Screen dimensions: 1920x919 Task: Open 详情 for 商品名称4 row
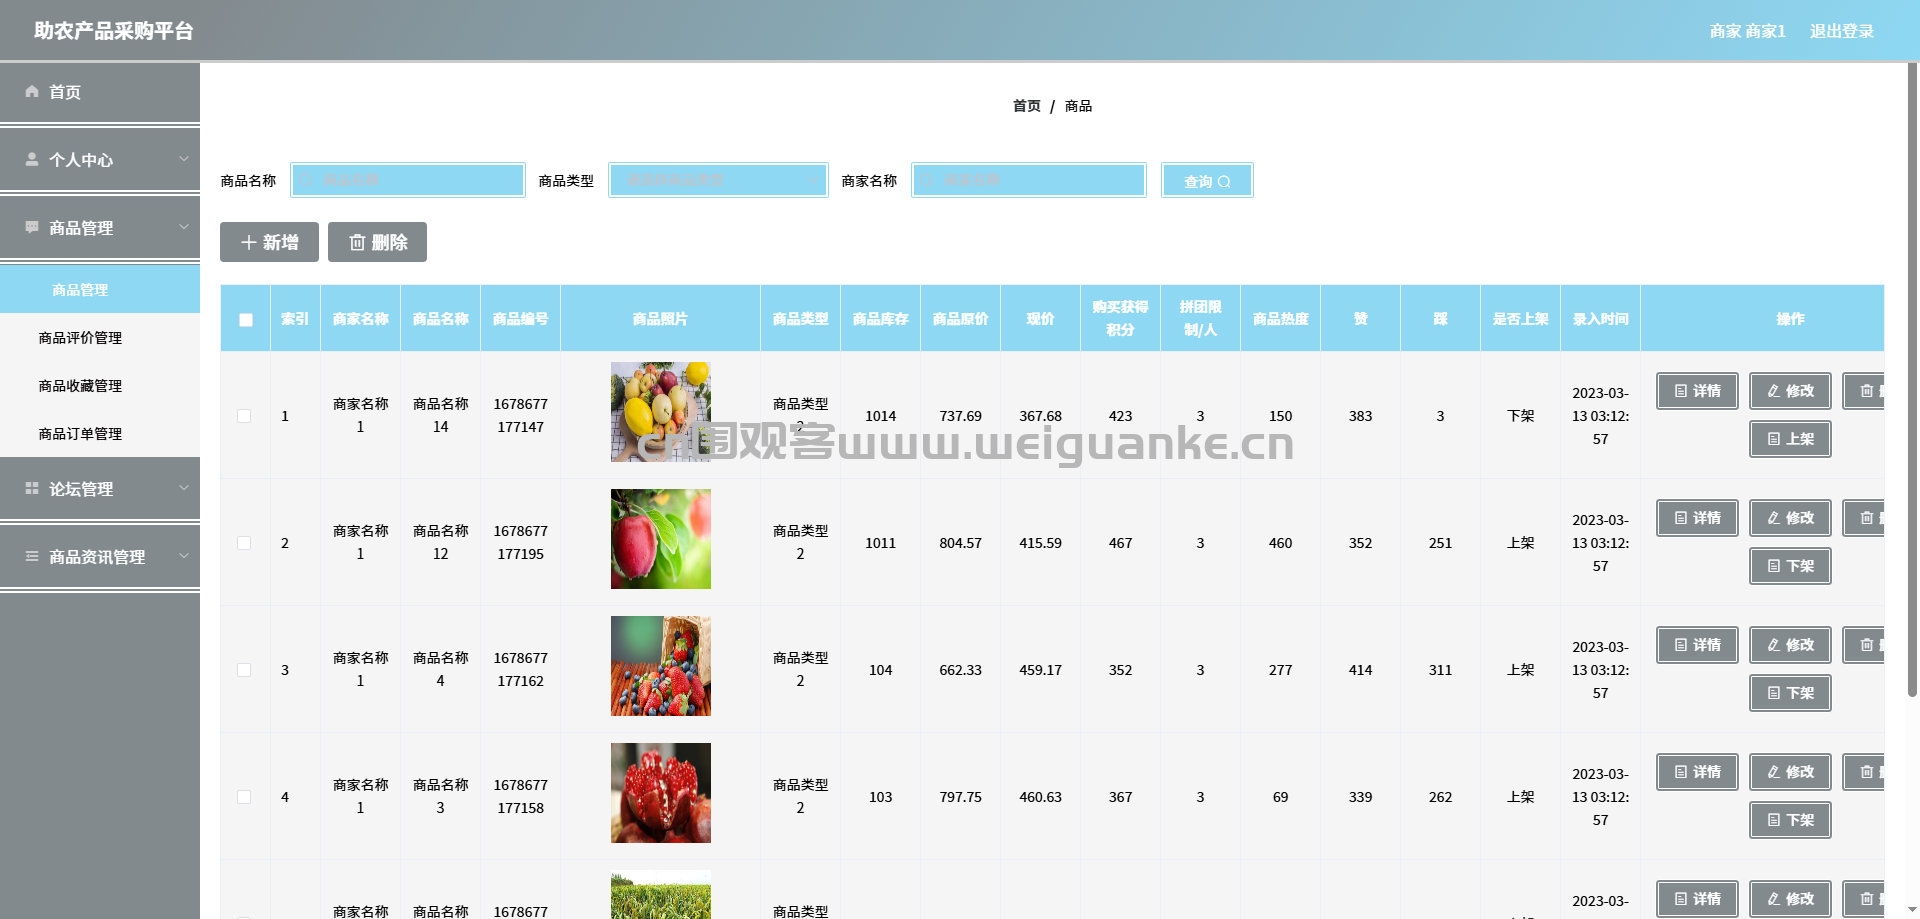1697,645
